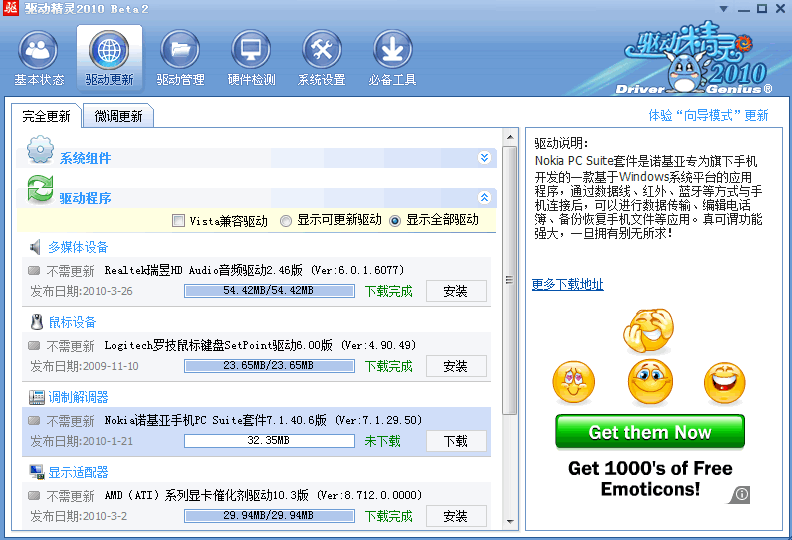
Task: Switch to 微调更新 tab
Action: [119, 116]
